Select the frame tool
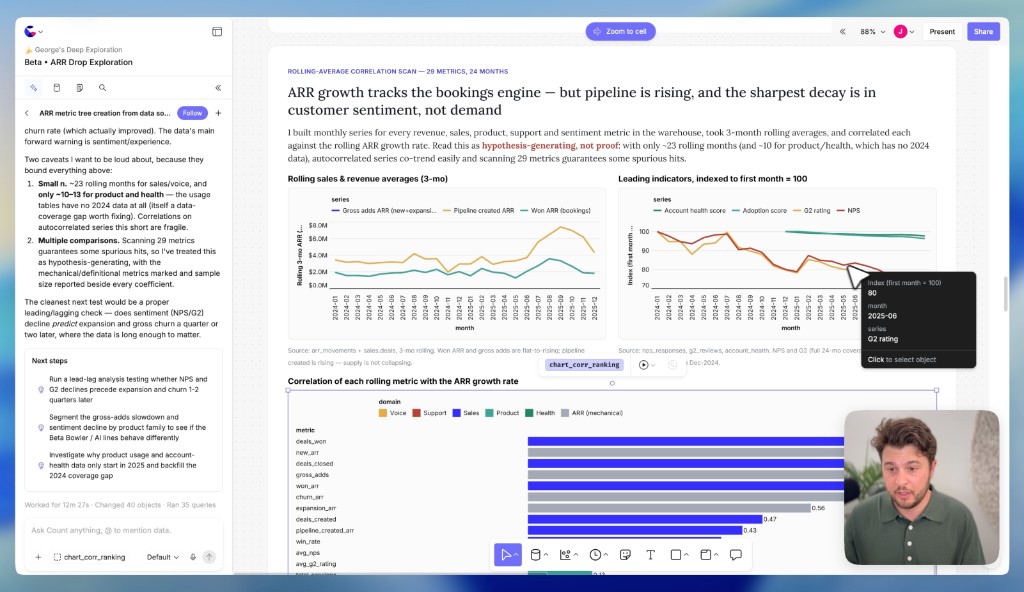This screenshot has height=592, width=1024. coord(705,555)
